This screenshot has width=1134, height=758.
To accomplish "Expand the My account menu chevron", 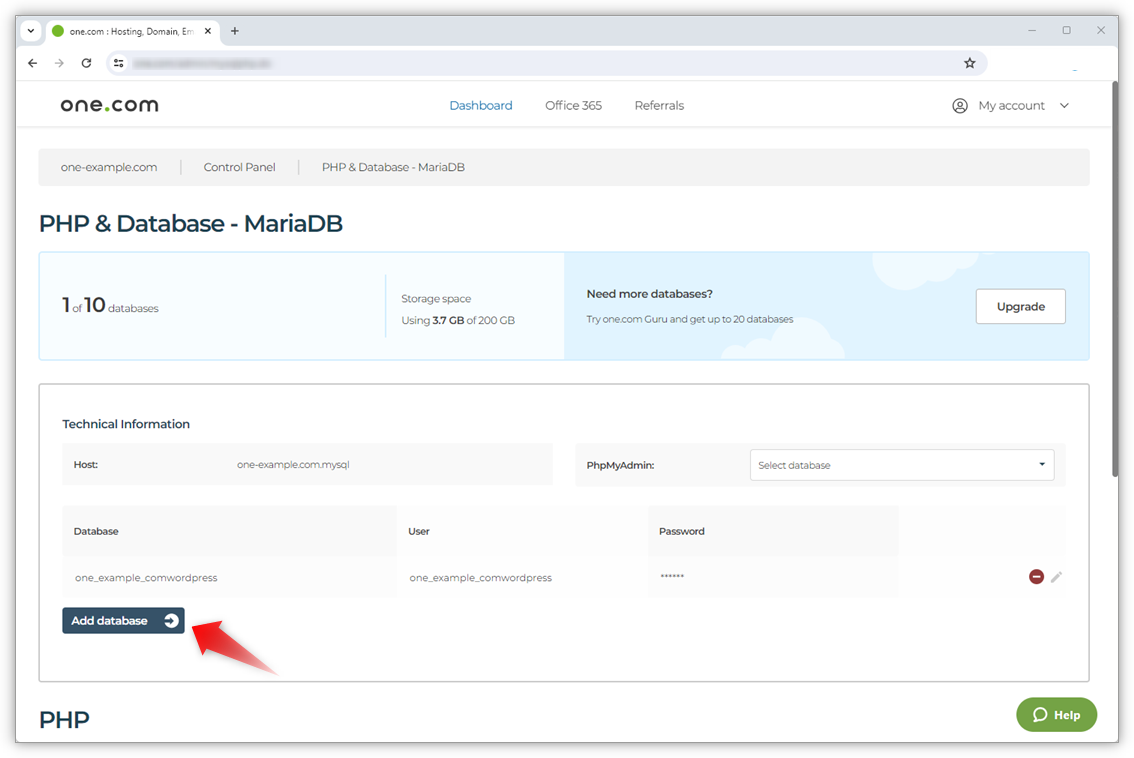I will pyautogui.click(x=1064, y=105).
